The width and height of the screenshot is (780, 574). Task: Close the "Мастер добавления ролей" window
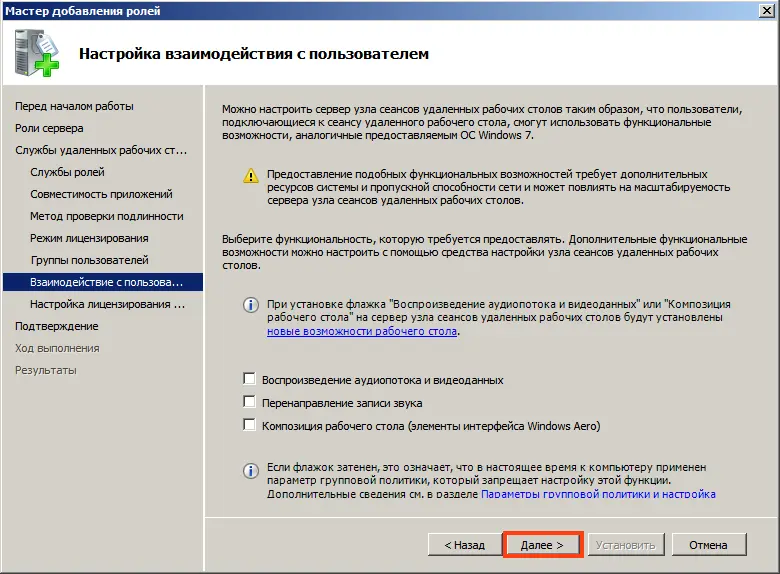click(767, 10)
